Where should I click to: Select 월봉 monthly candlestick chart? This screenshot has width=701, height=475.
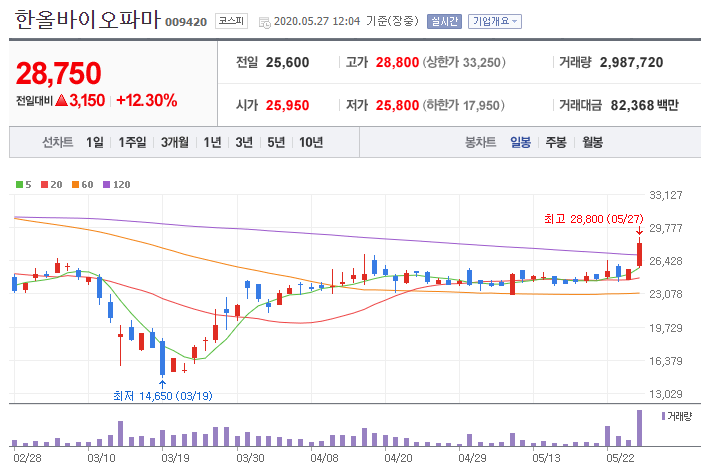[592, 142]
